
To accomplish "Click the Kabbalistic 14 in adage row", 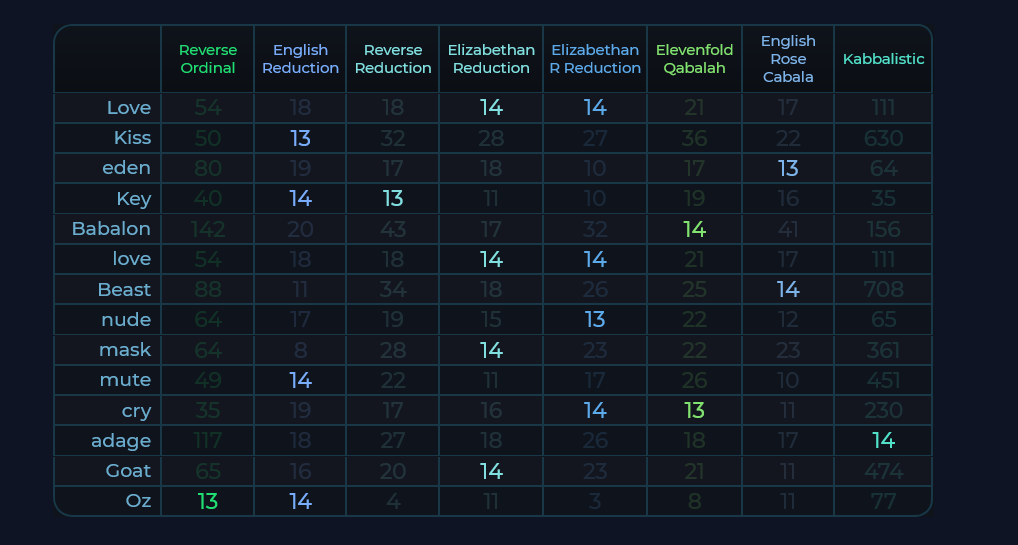I will click(884, 441).
